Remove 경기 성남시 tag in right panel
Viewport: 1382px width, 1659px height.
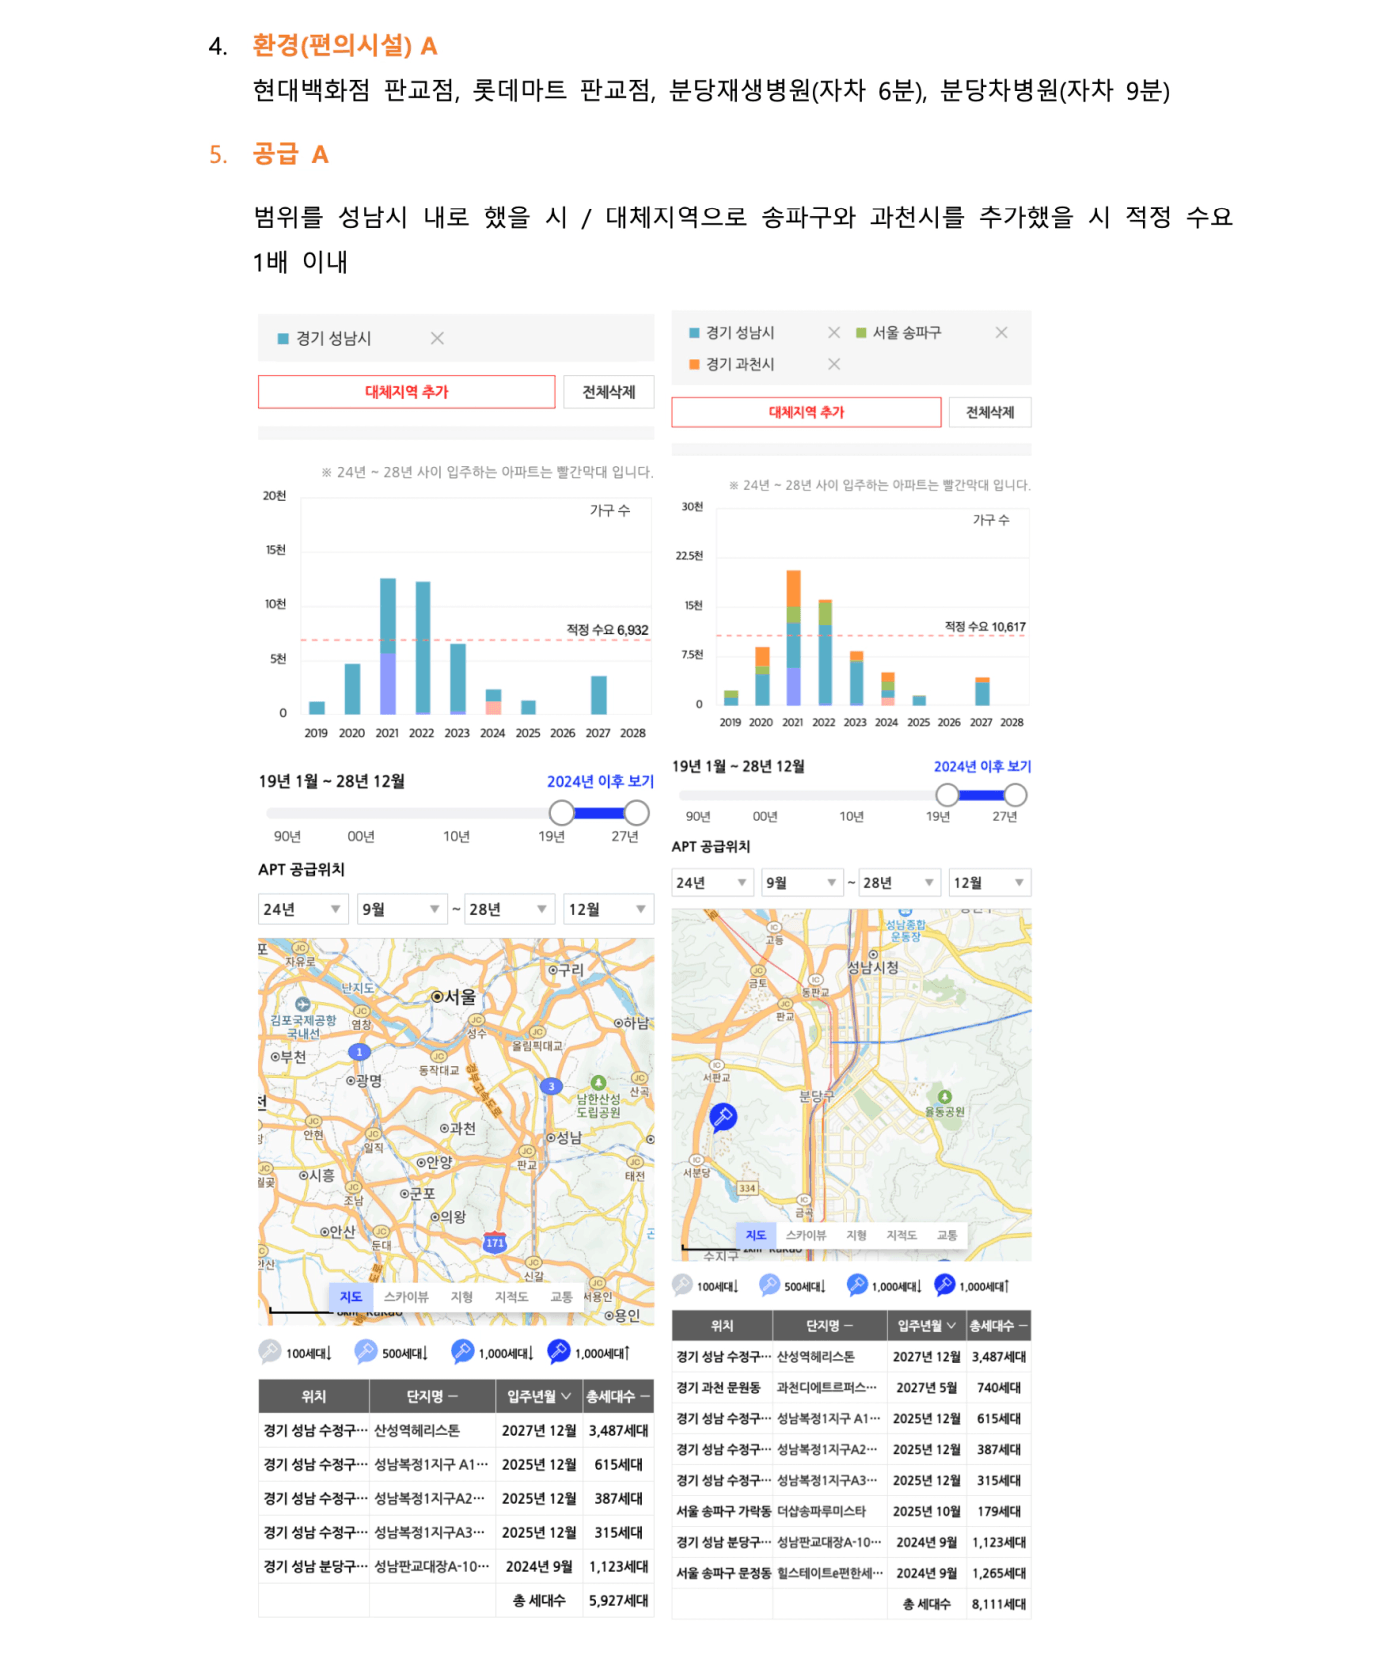tap(834, 332)
